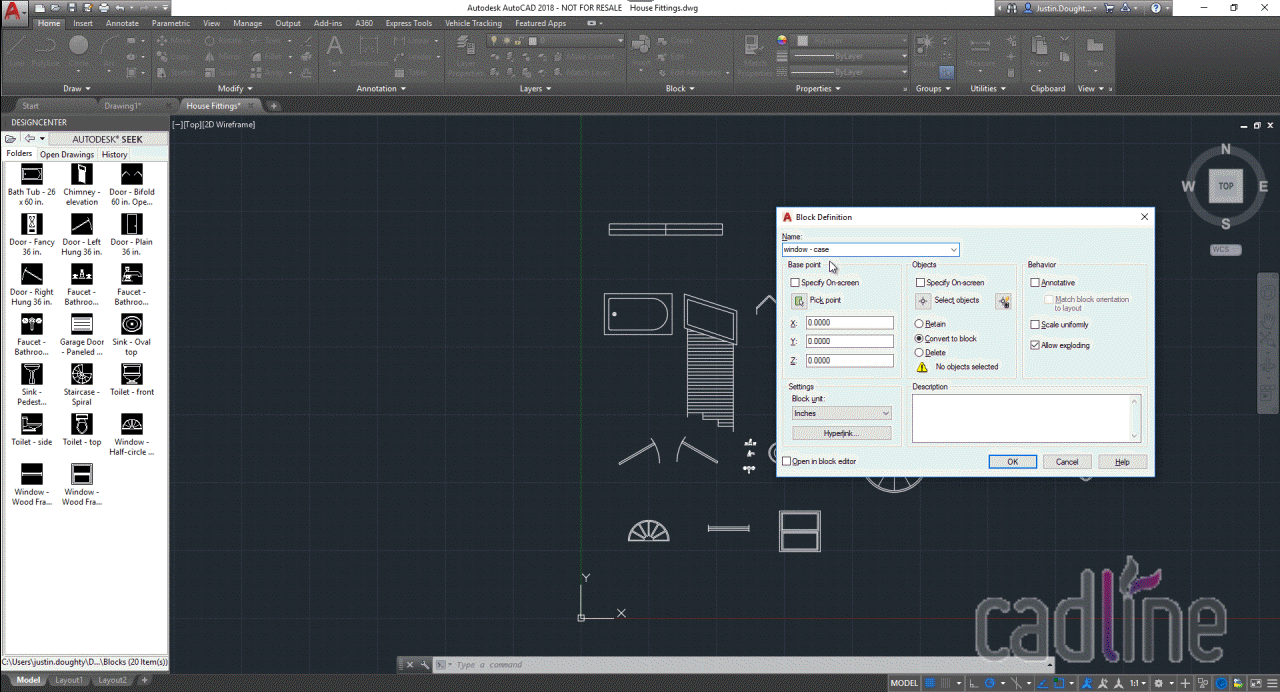Click the Select objects icon button
Image resolution: width=1280 pixels, height=692 pixels.
click(924, 300)
